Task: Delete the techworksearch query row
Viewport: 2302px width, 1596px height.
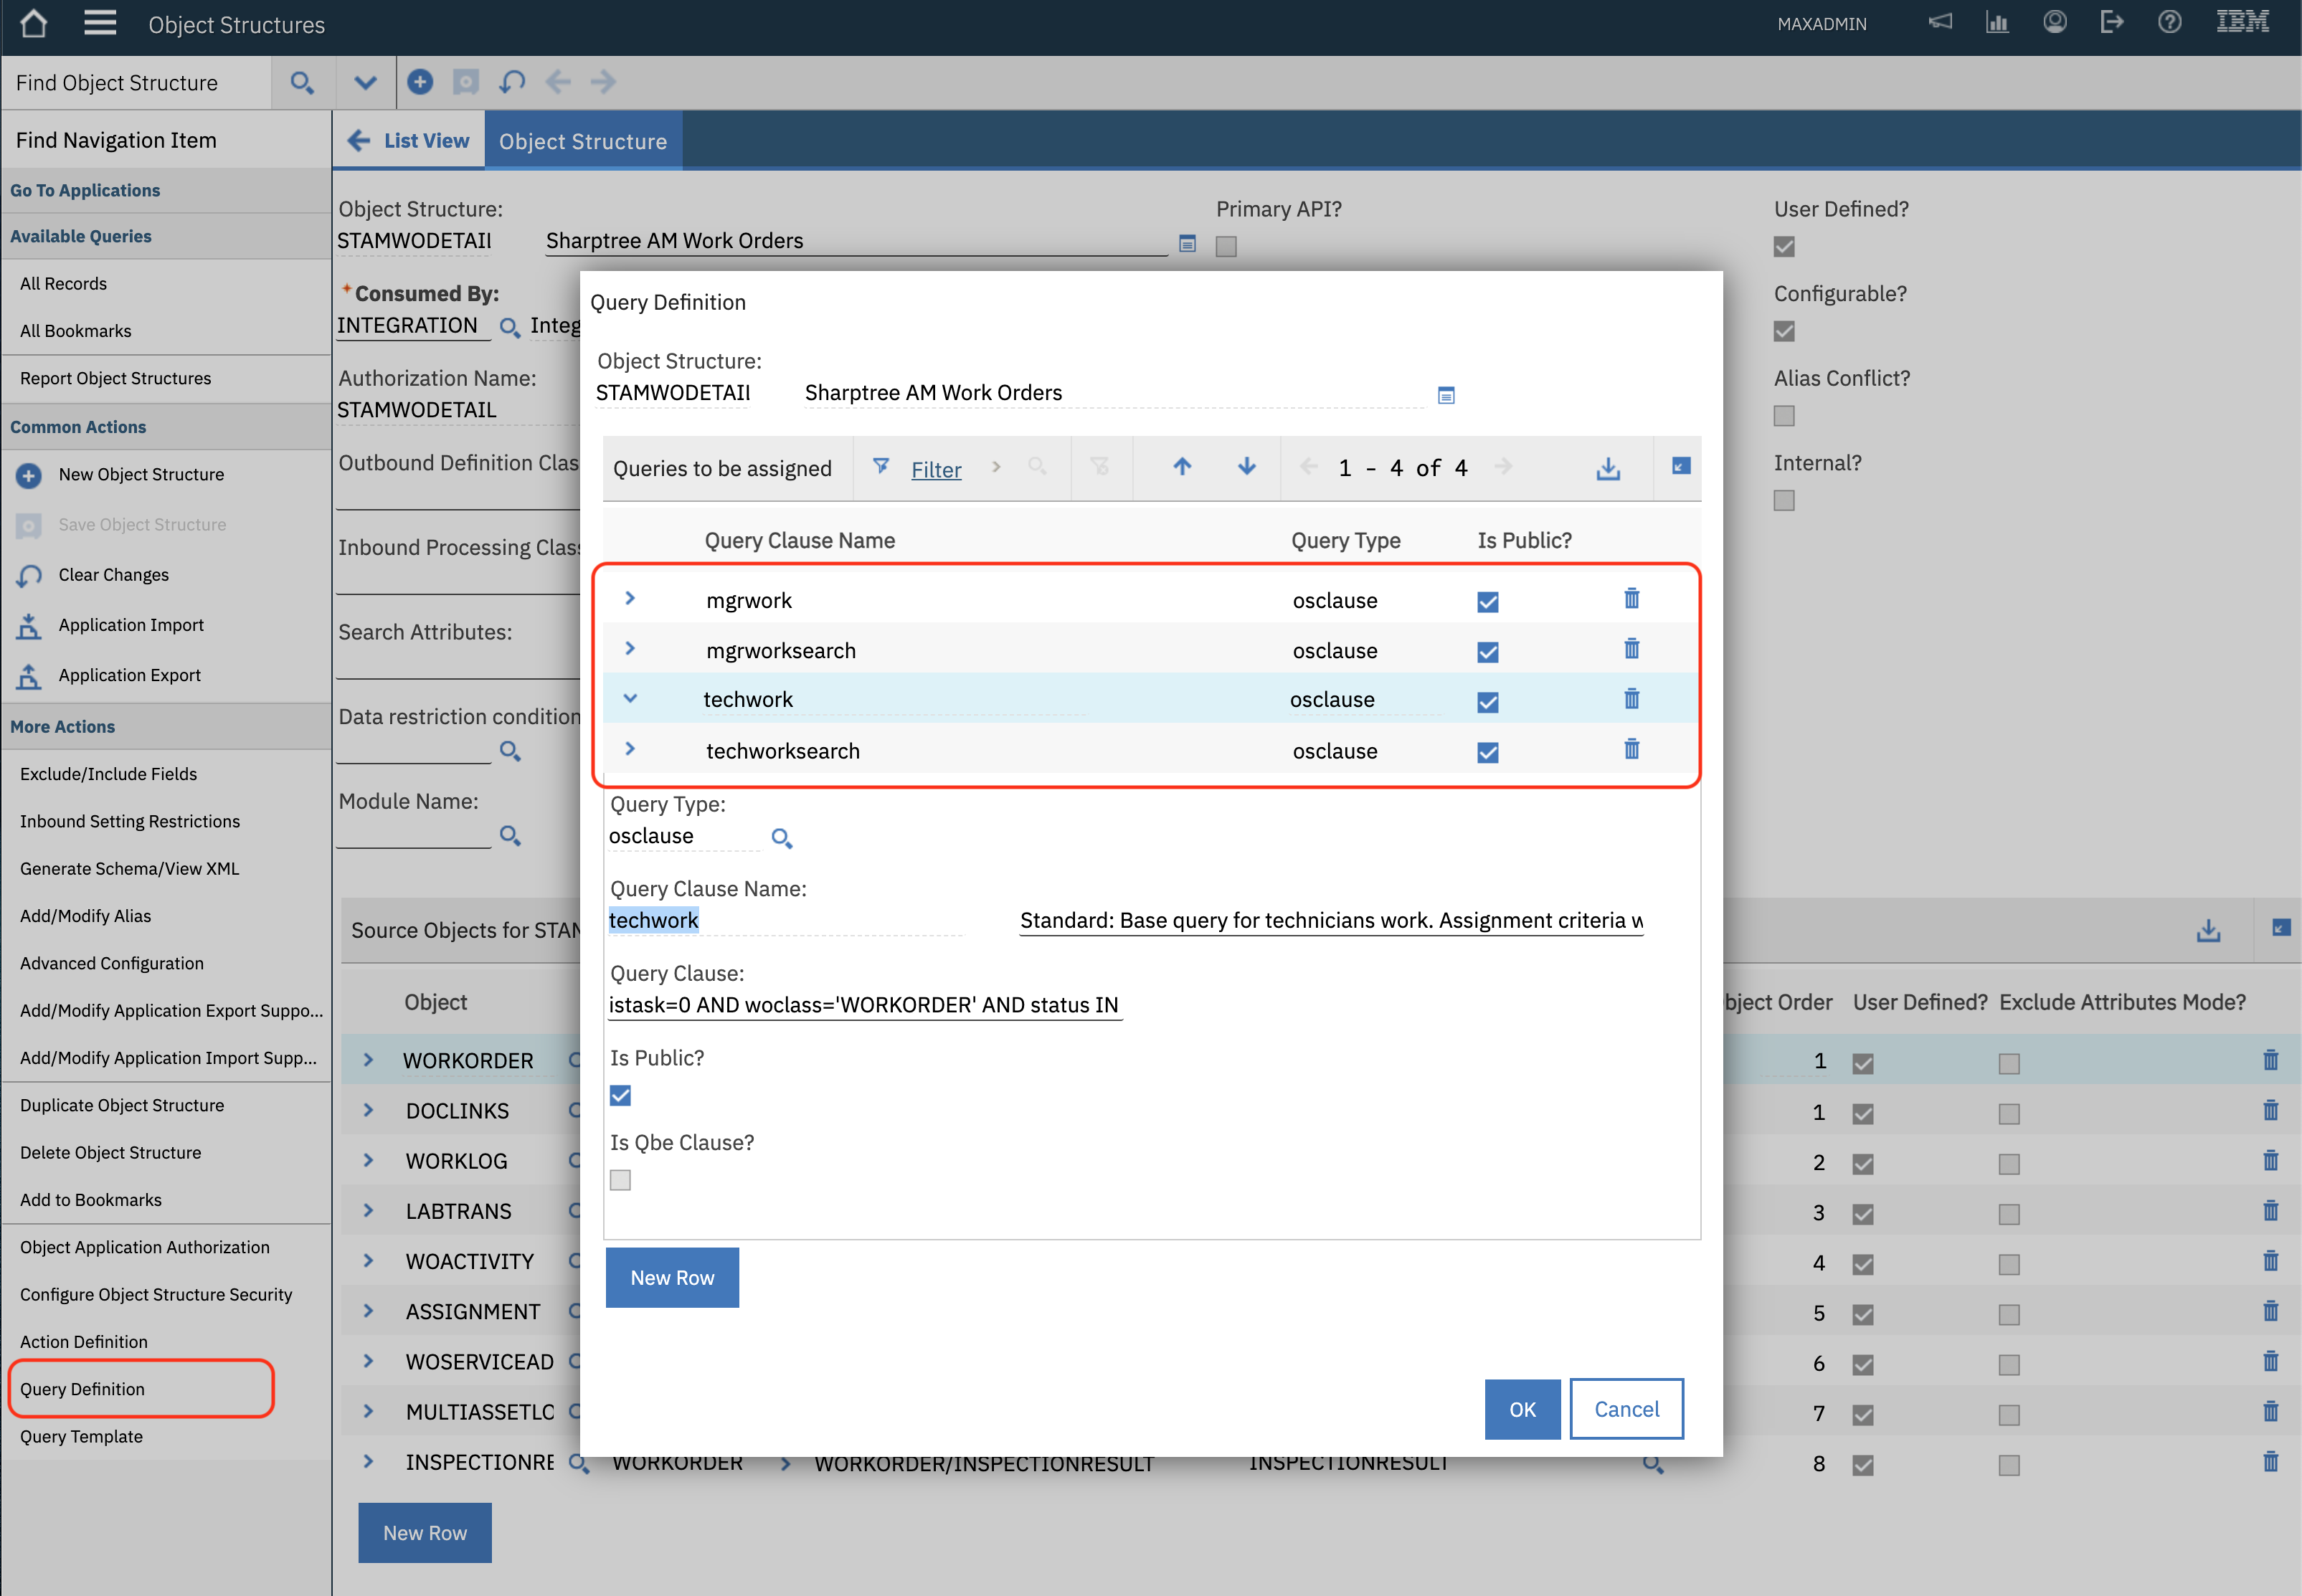Action: click(x=1631, y=750)
